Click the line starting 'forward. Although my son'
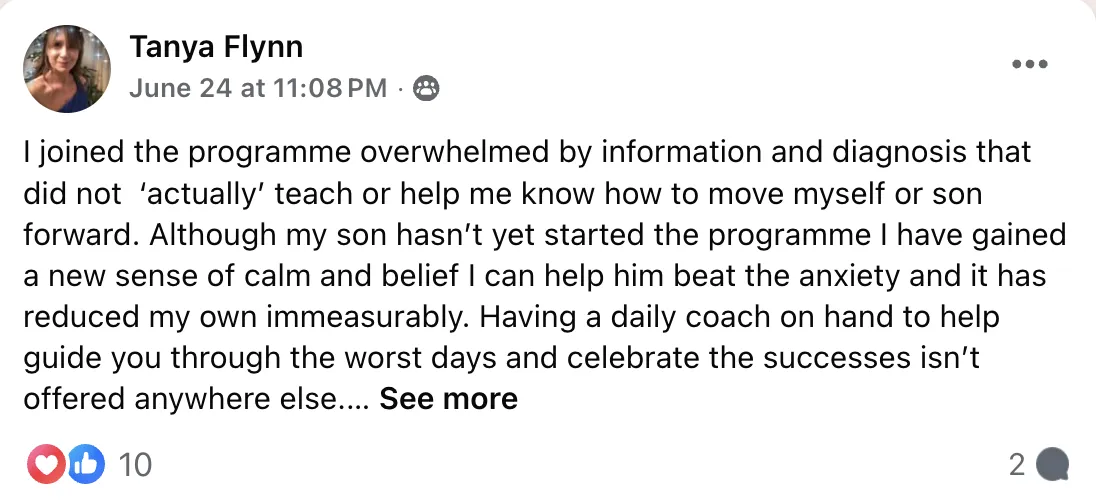1096x500 pixels. (x=545, y=234)
